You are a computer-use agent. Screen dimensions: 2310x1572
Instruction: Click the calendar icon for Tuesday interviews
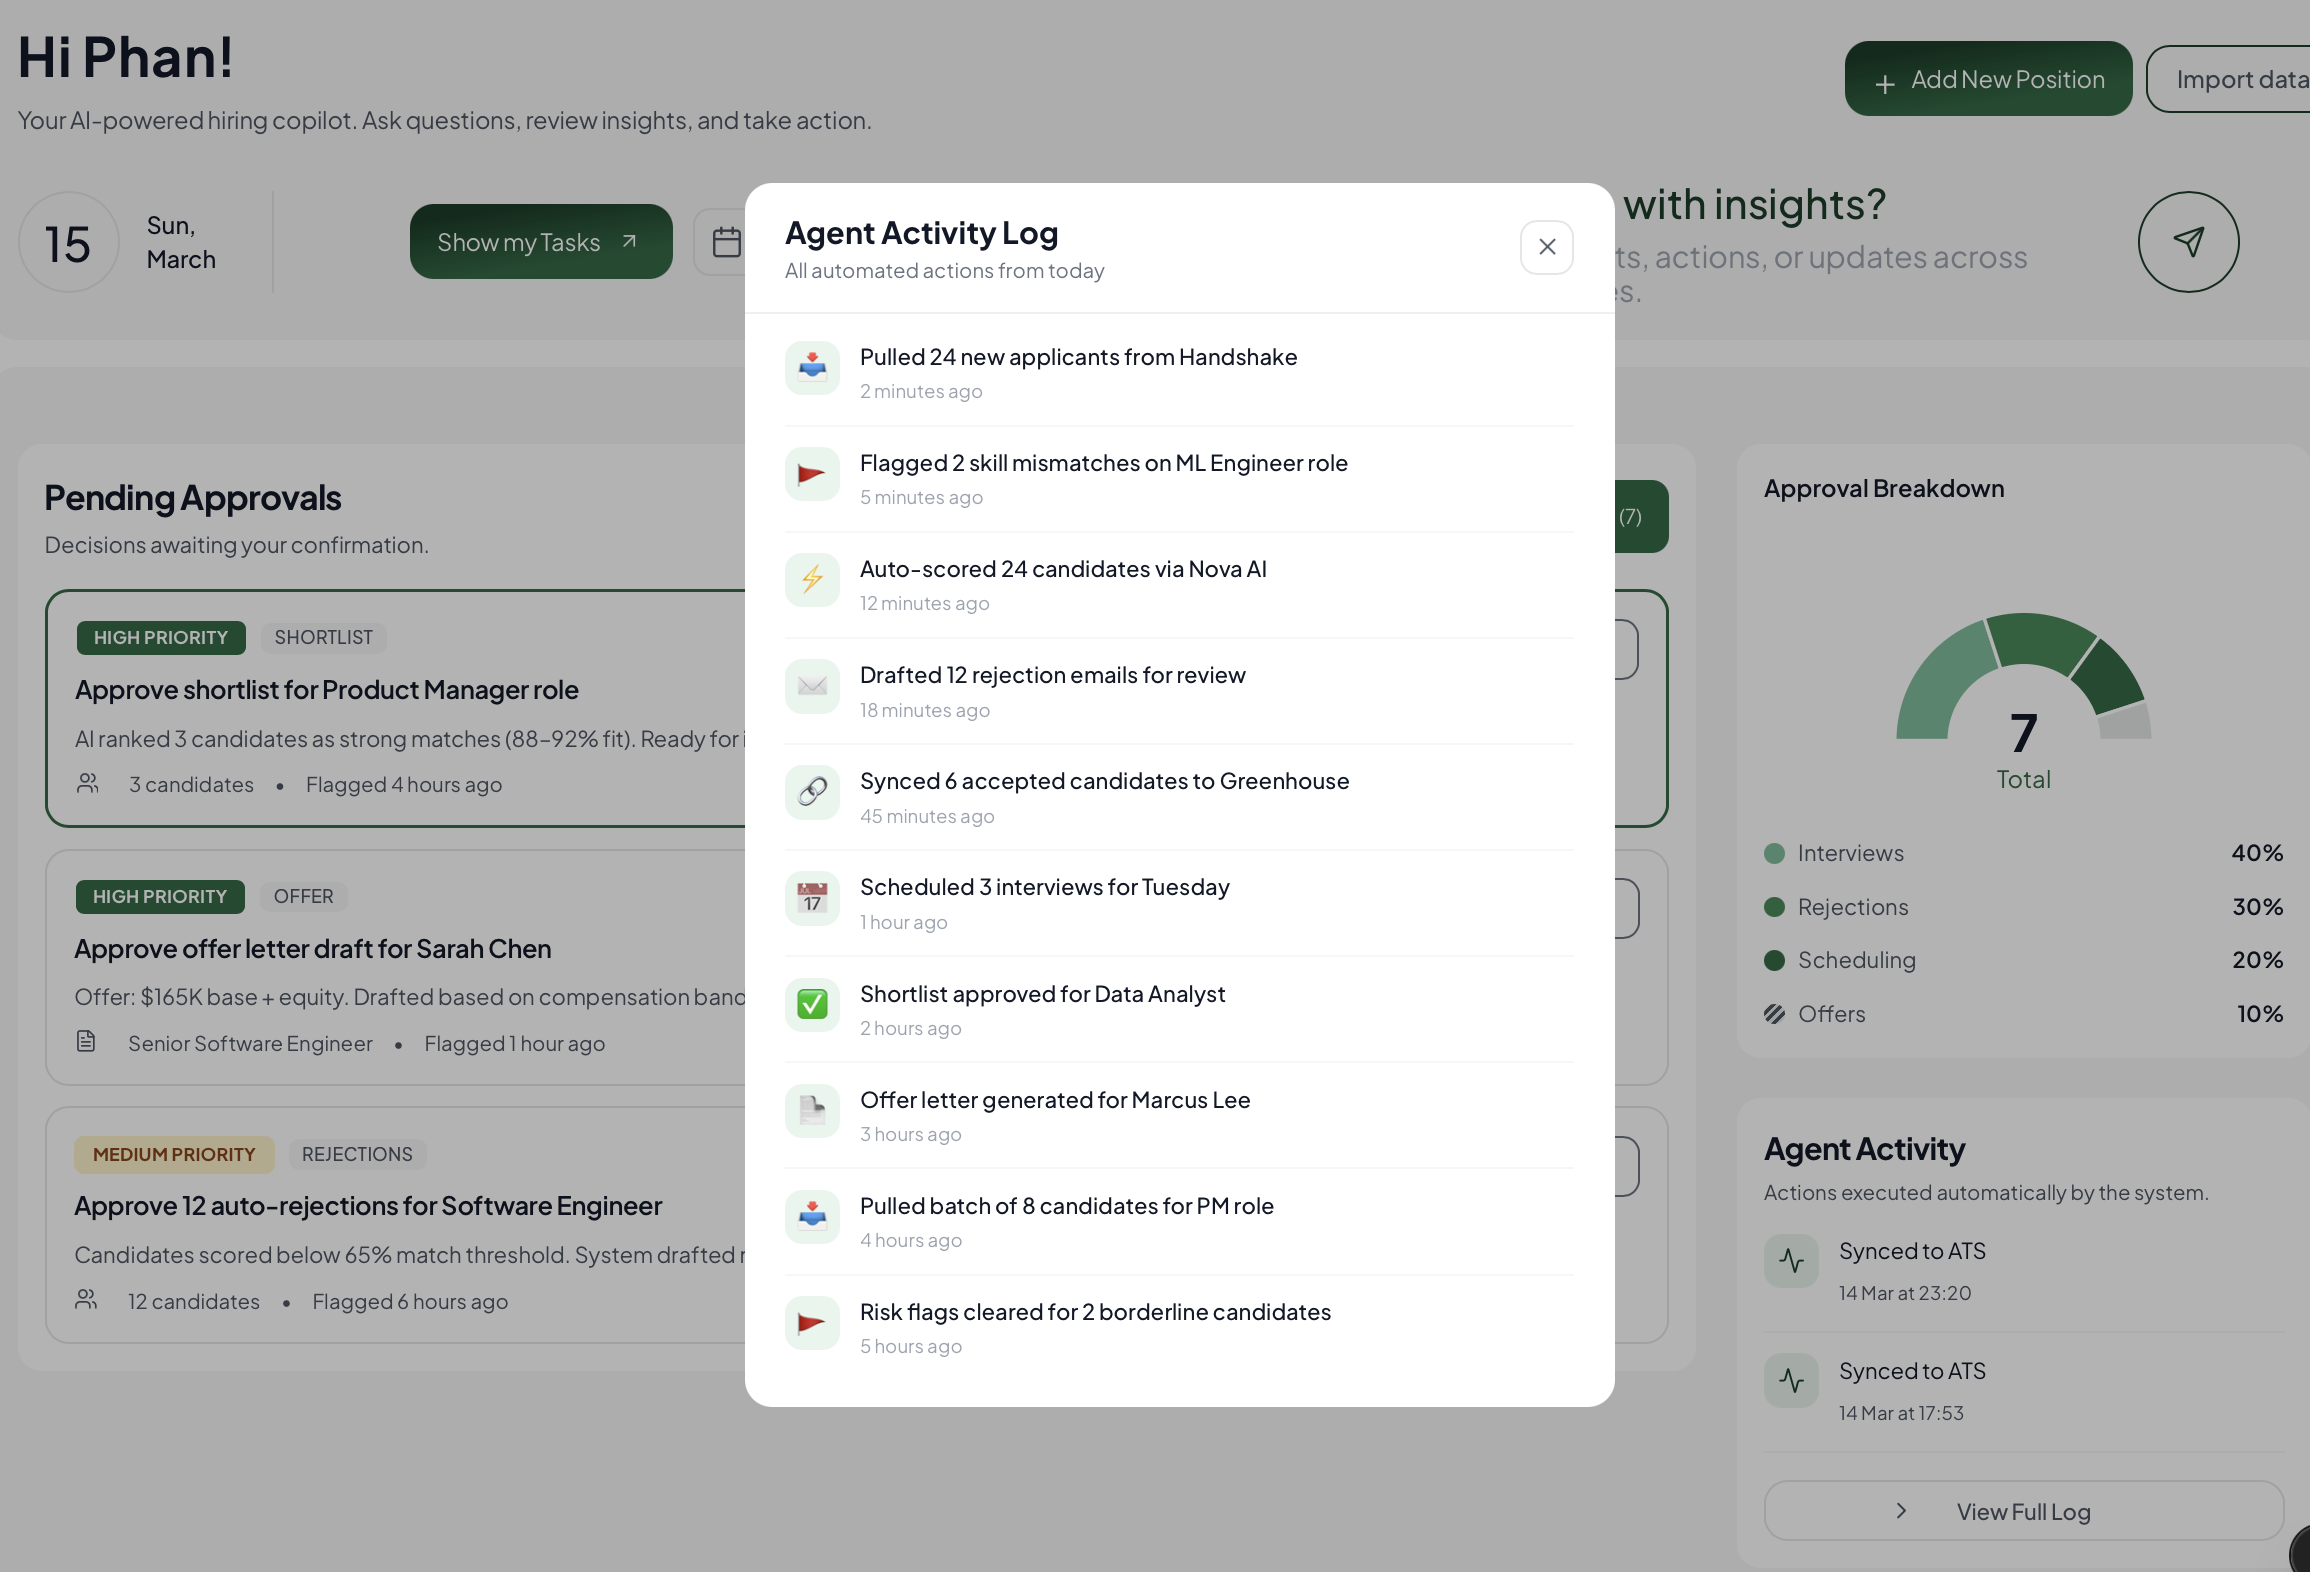click(812, 898)
